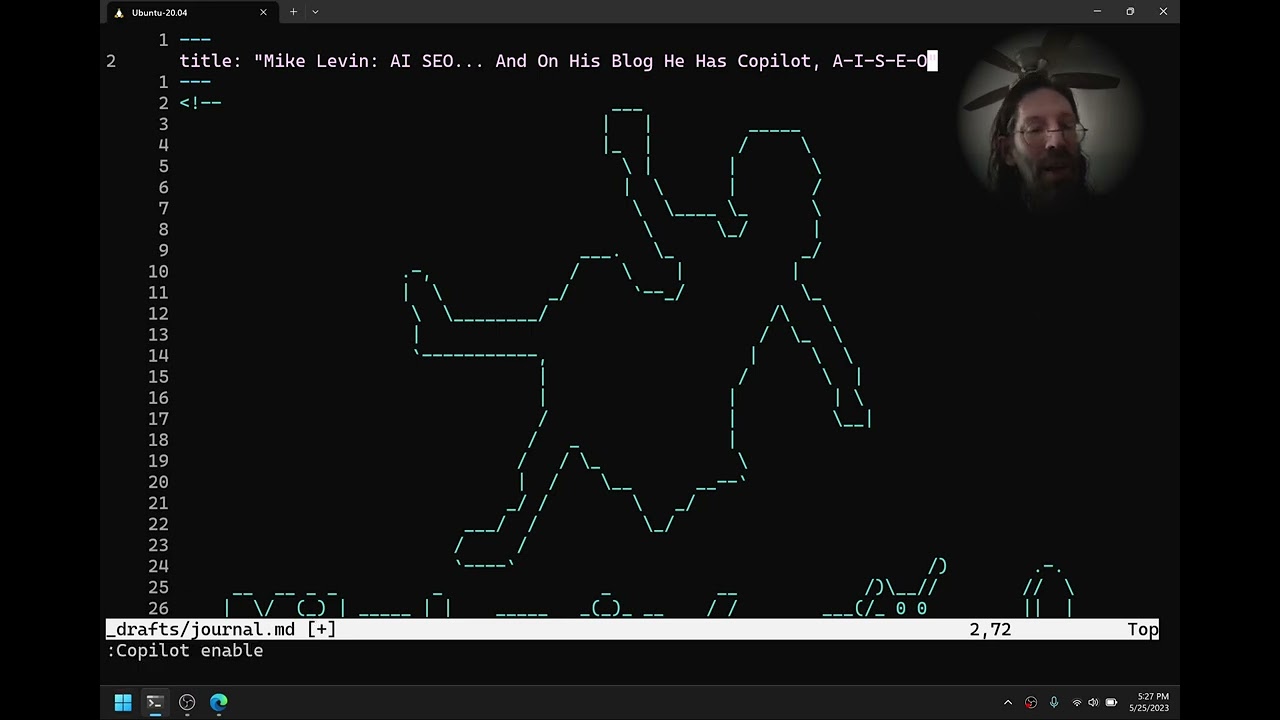The width and height of the screenshot is (1280, 720).
Task: Select the Ubuntu-20.04 terminal tab
Action: point(190,12)
